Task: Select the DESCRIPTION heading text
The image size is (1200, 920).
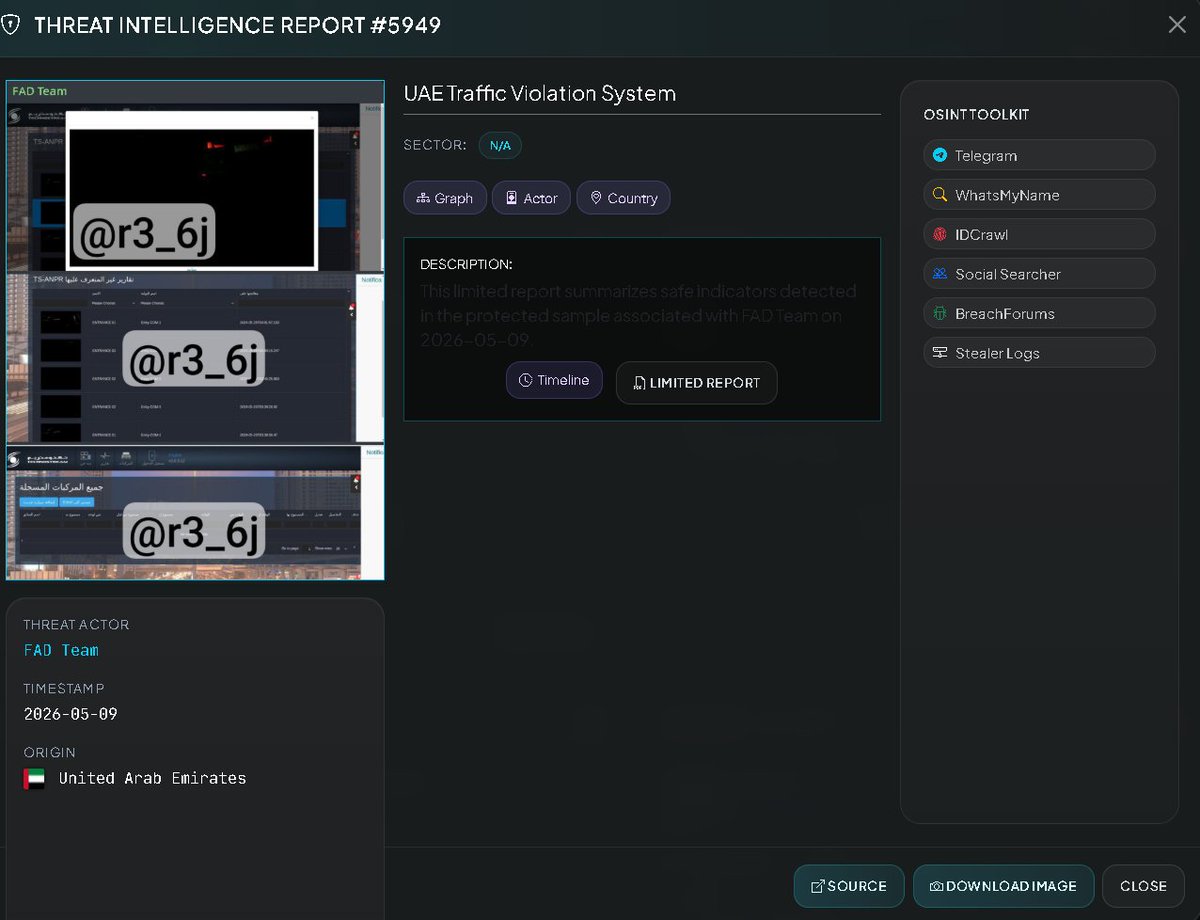Action: tap(466, 264)
